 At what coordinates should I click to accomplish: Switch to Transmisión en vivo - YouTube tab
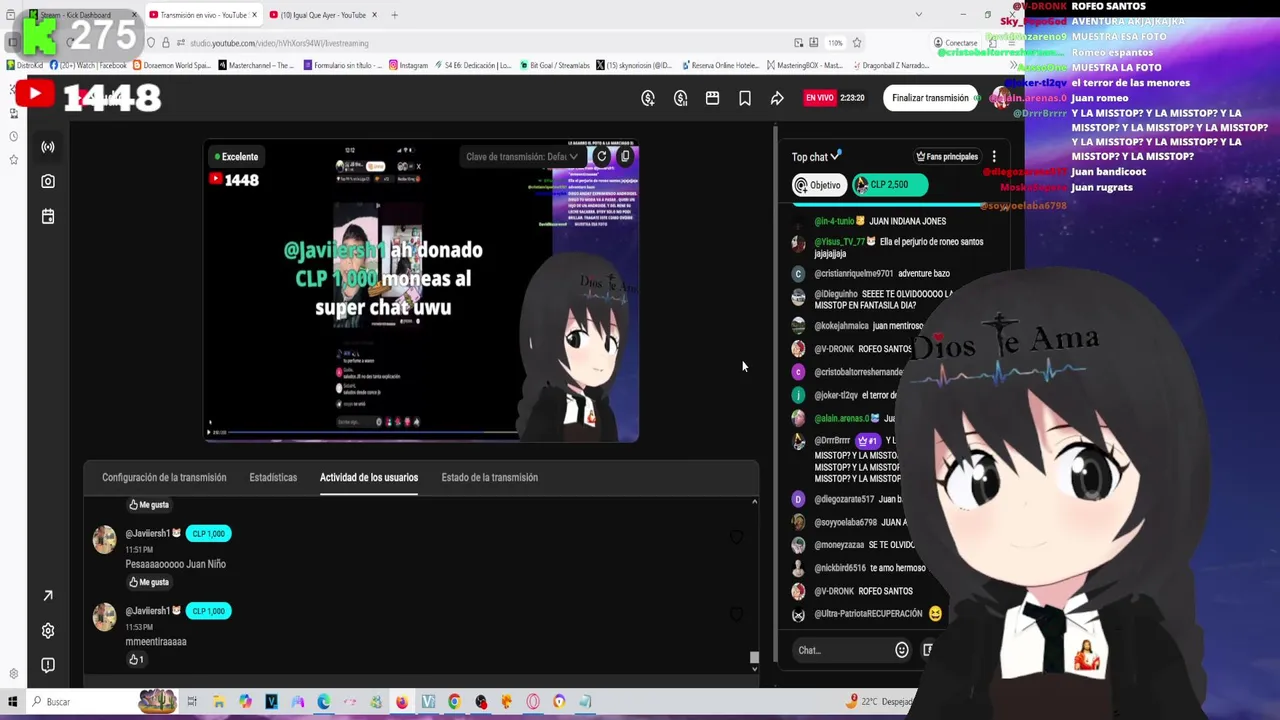click(x=203, y=15)
